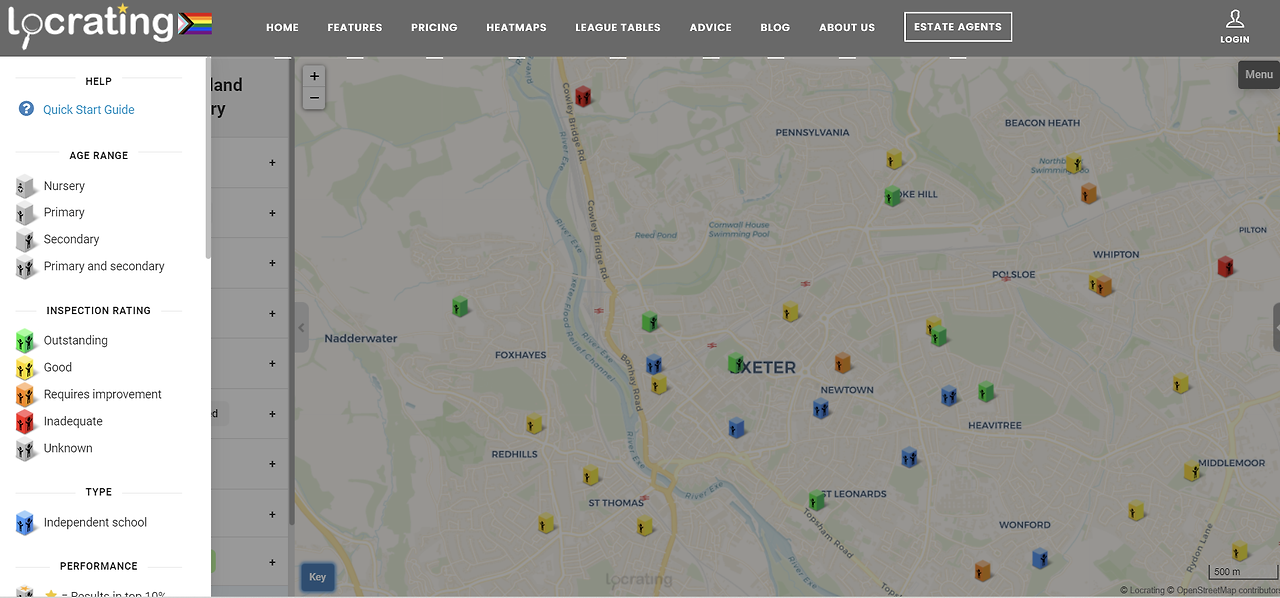Click the red school marker near Whipton

(x=1224, y=266)
